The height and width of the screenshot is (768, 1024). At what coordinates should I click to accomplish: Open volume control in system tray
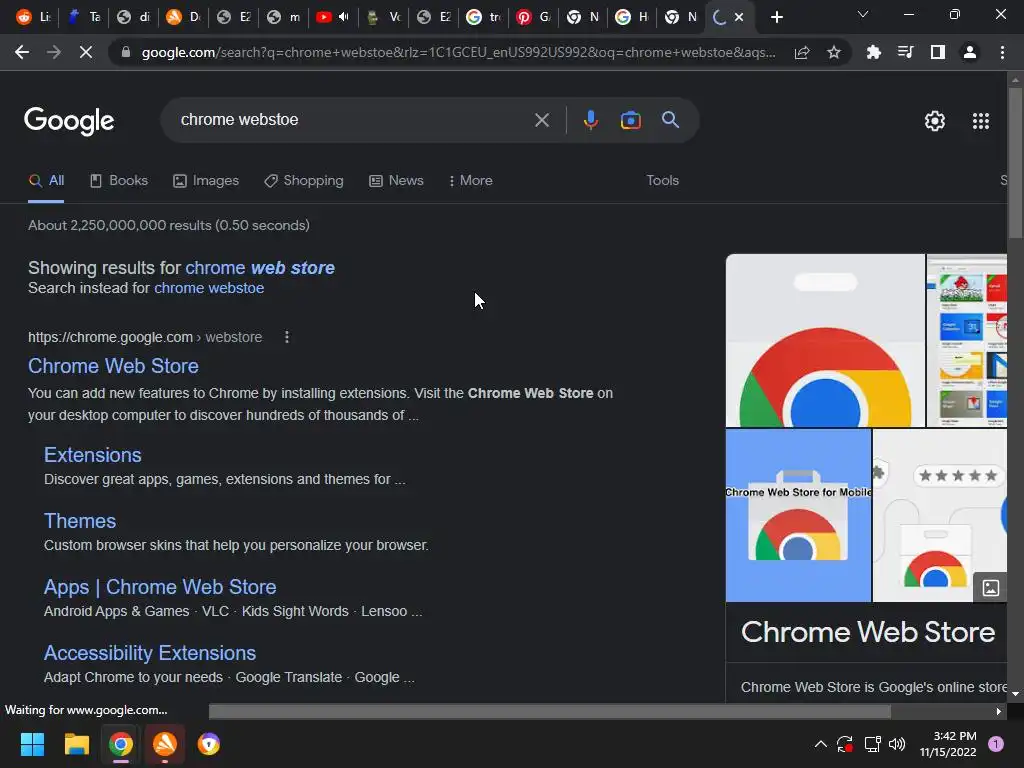(897, 744)
